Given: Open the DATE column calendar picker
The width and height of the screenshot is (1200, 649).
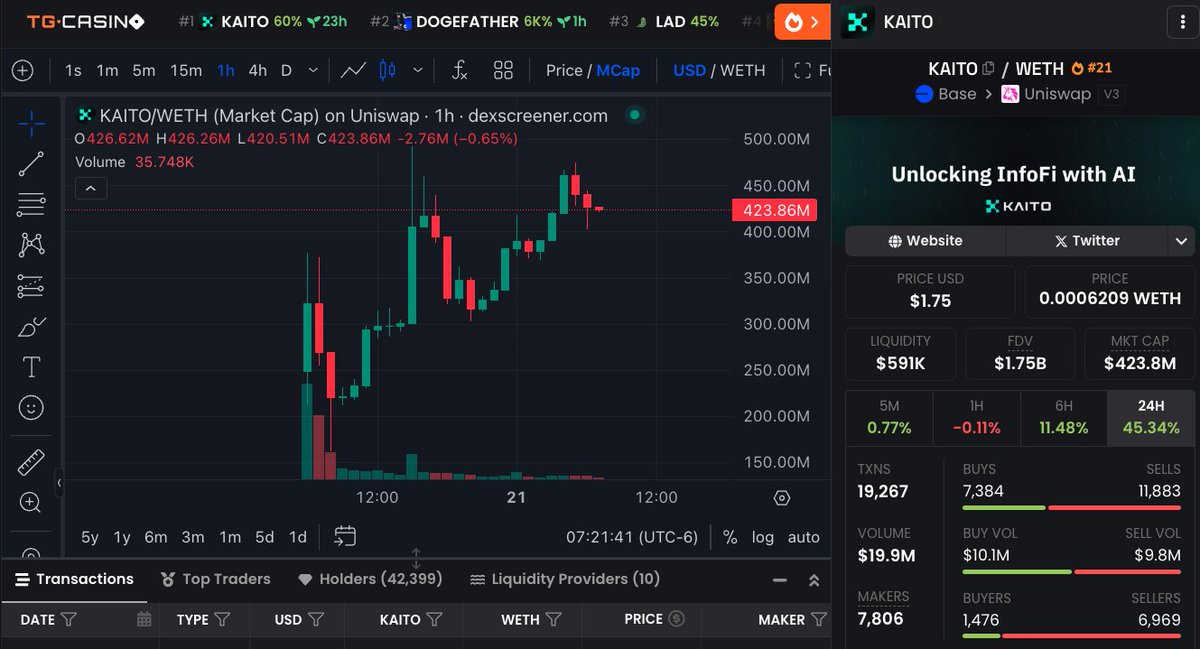Looking at the screenshot, I should tap(144, 619).
